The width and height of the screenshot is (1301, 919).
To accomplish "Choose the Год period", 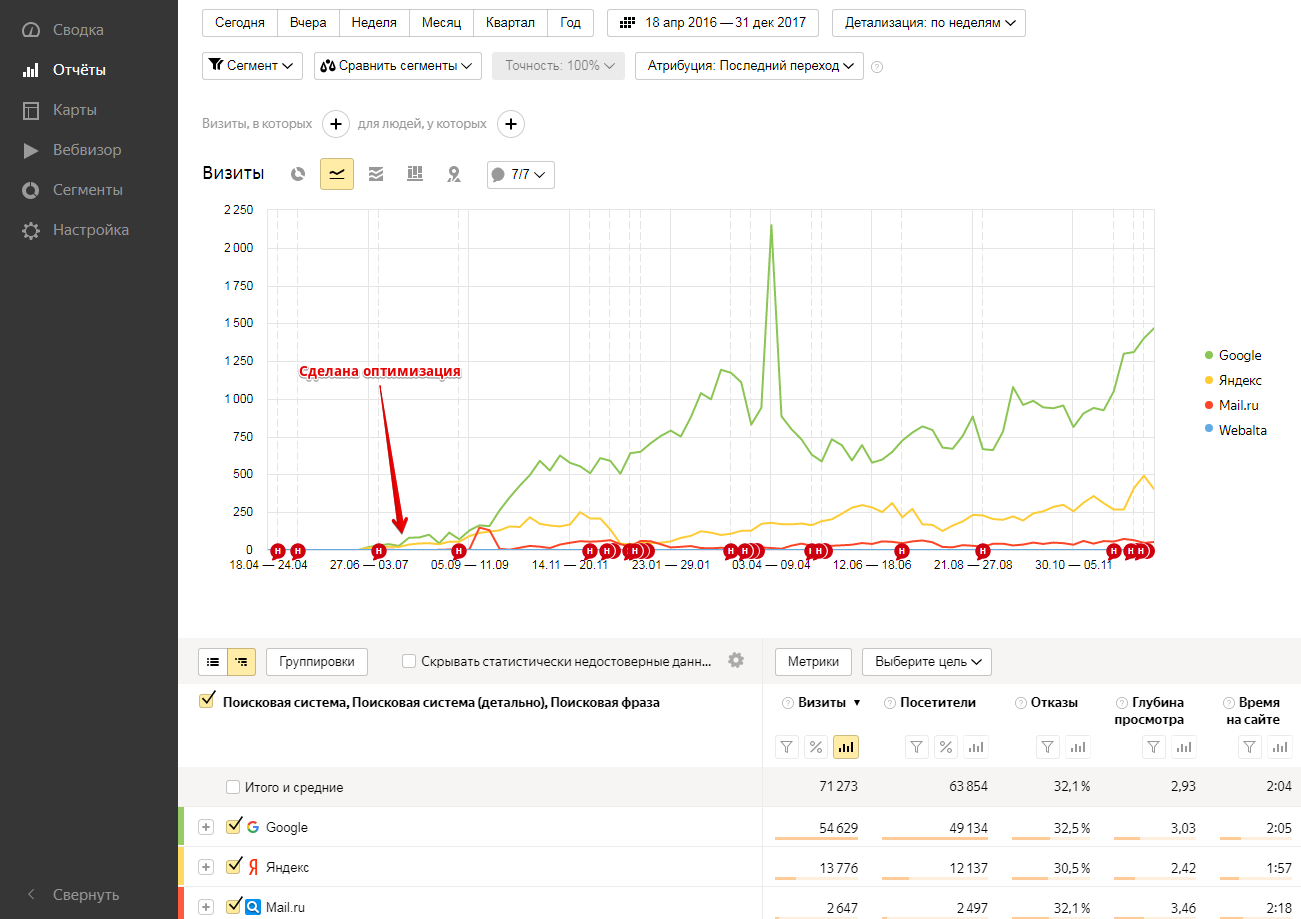I will pyautogui.click(x=571, y=22).
